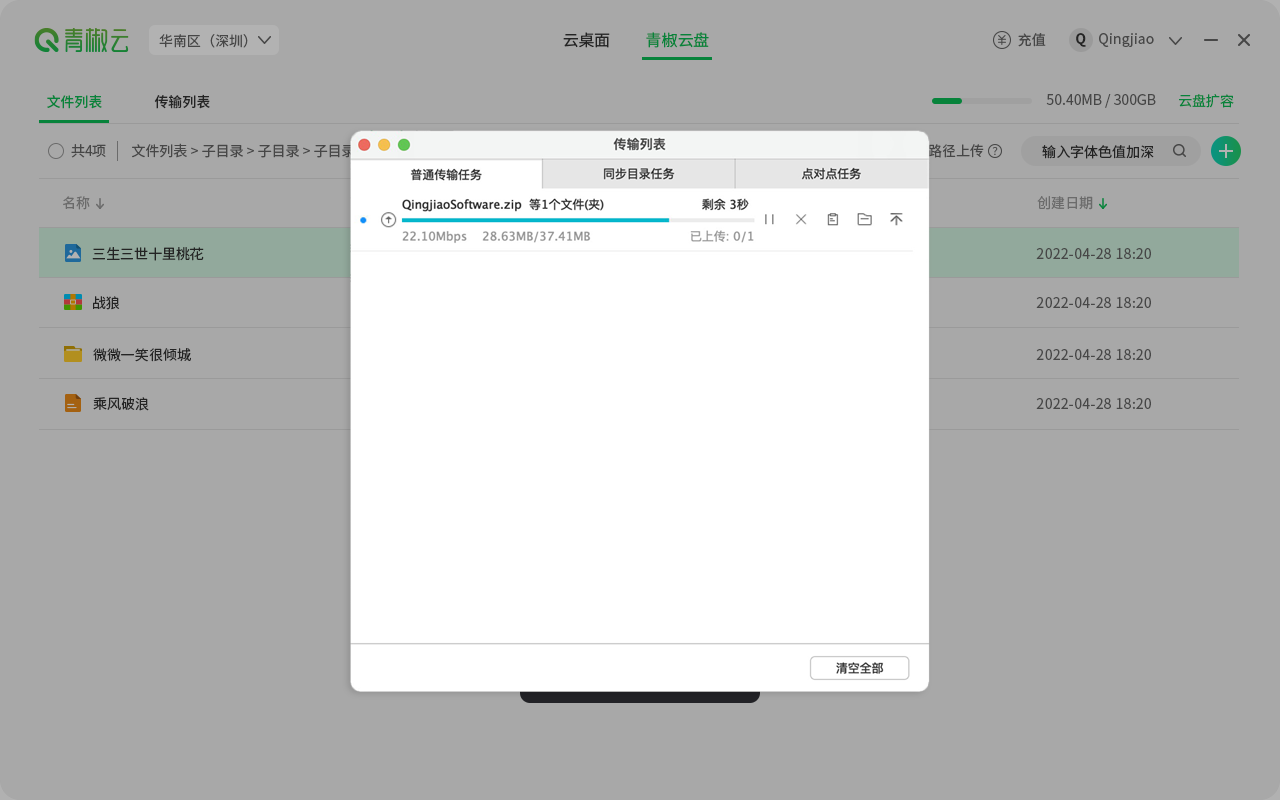Click the folder icon of 微微一笑很倾城
This screenshot has height=800, width=1280.
point(73,354)
